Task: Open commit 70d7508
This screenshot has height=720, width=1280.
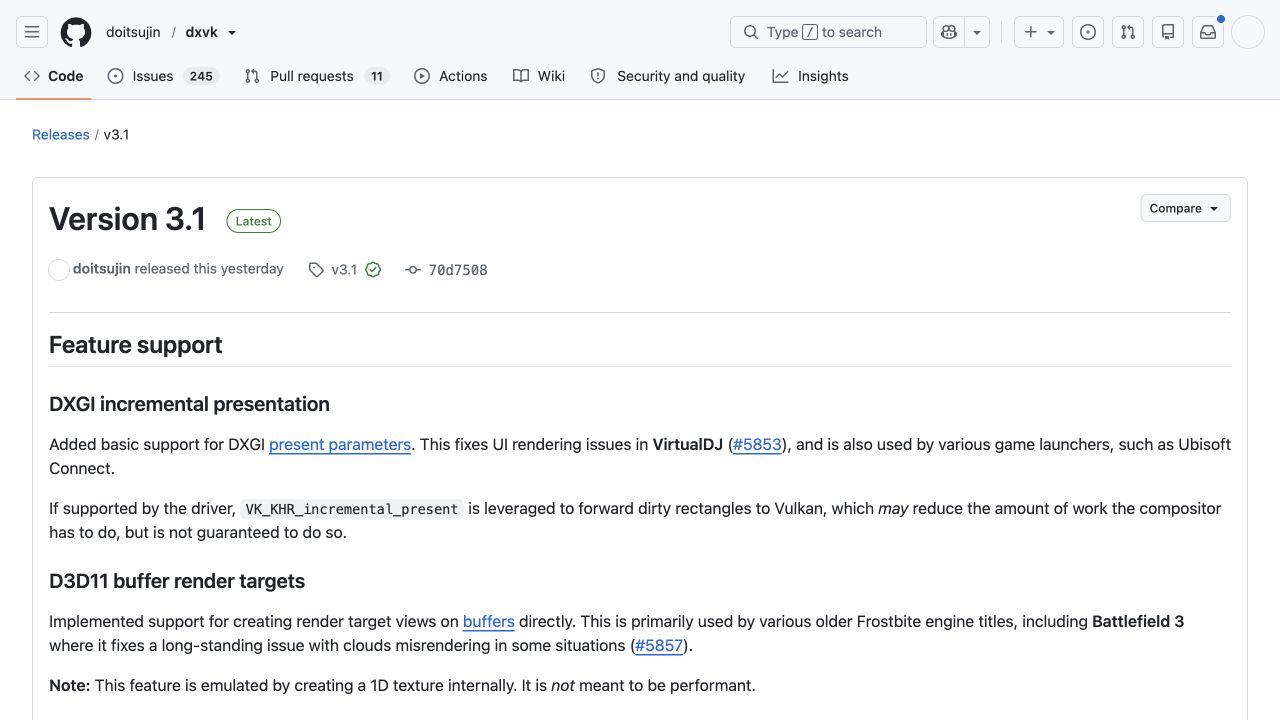Action: pyautogui.click(x=446, y=270)
